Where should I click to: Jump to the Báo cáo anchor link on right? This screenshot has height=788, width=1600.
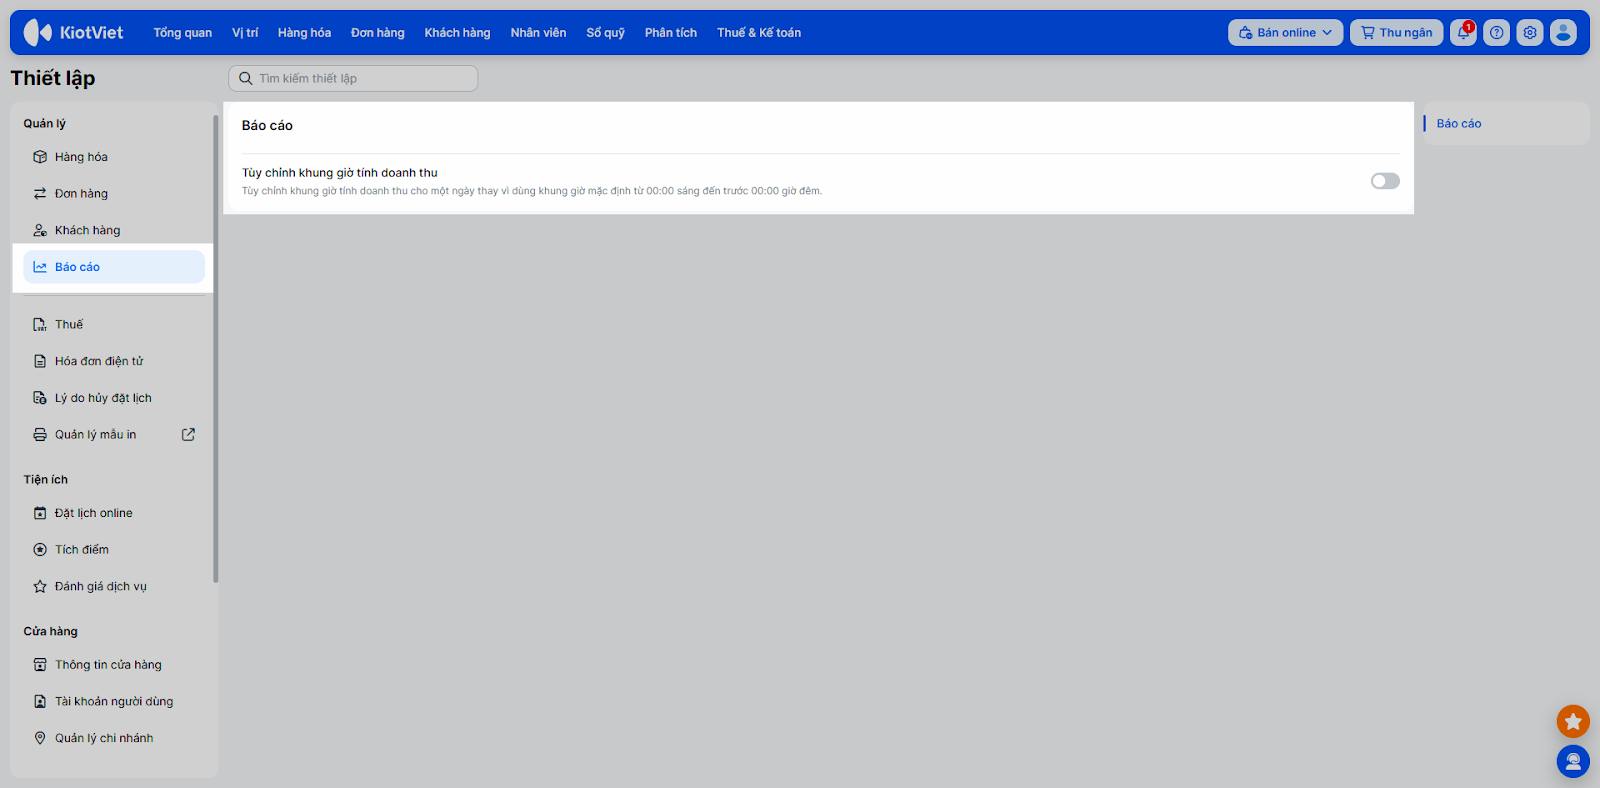pos(1459,124)
